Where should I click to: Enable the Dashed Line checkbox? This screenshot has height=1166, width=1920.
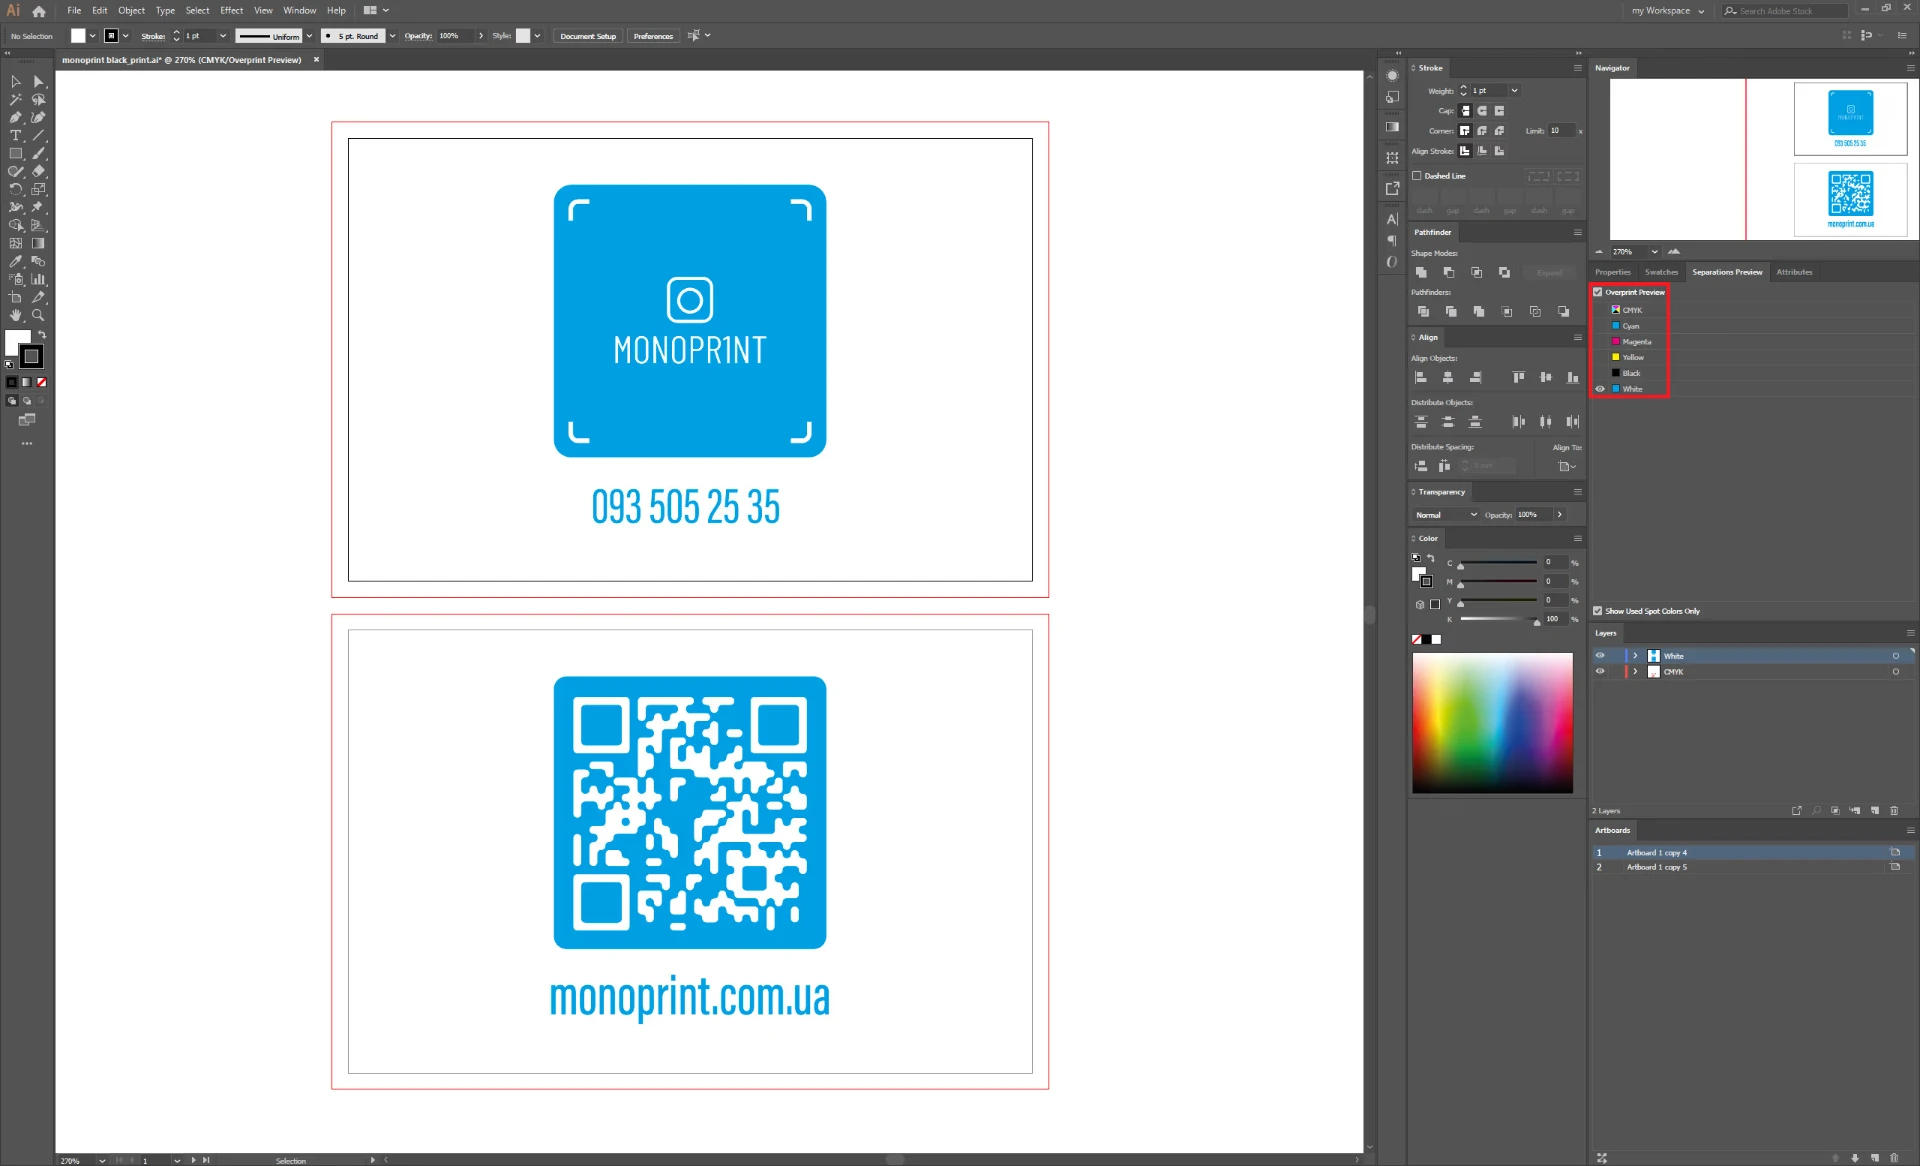[x=1417, y=176]
